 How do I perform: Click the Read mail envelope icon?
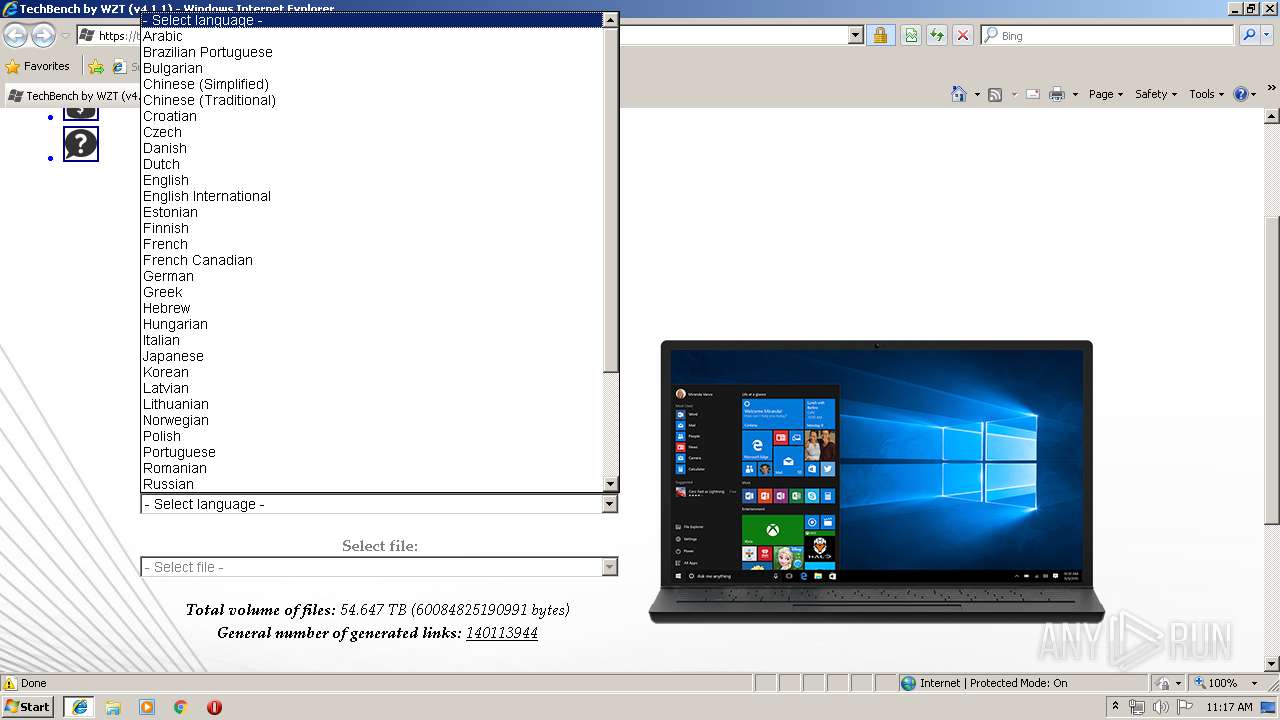tap(1032, 94)
